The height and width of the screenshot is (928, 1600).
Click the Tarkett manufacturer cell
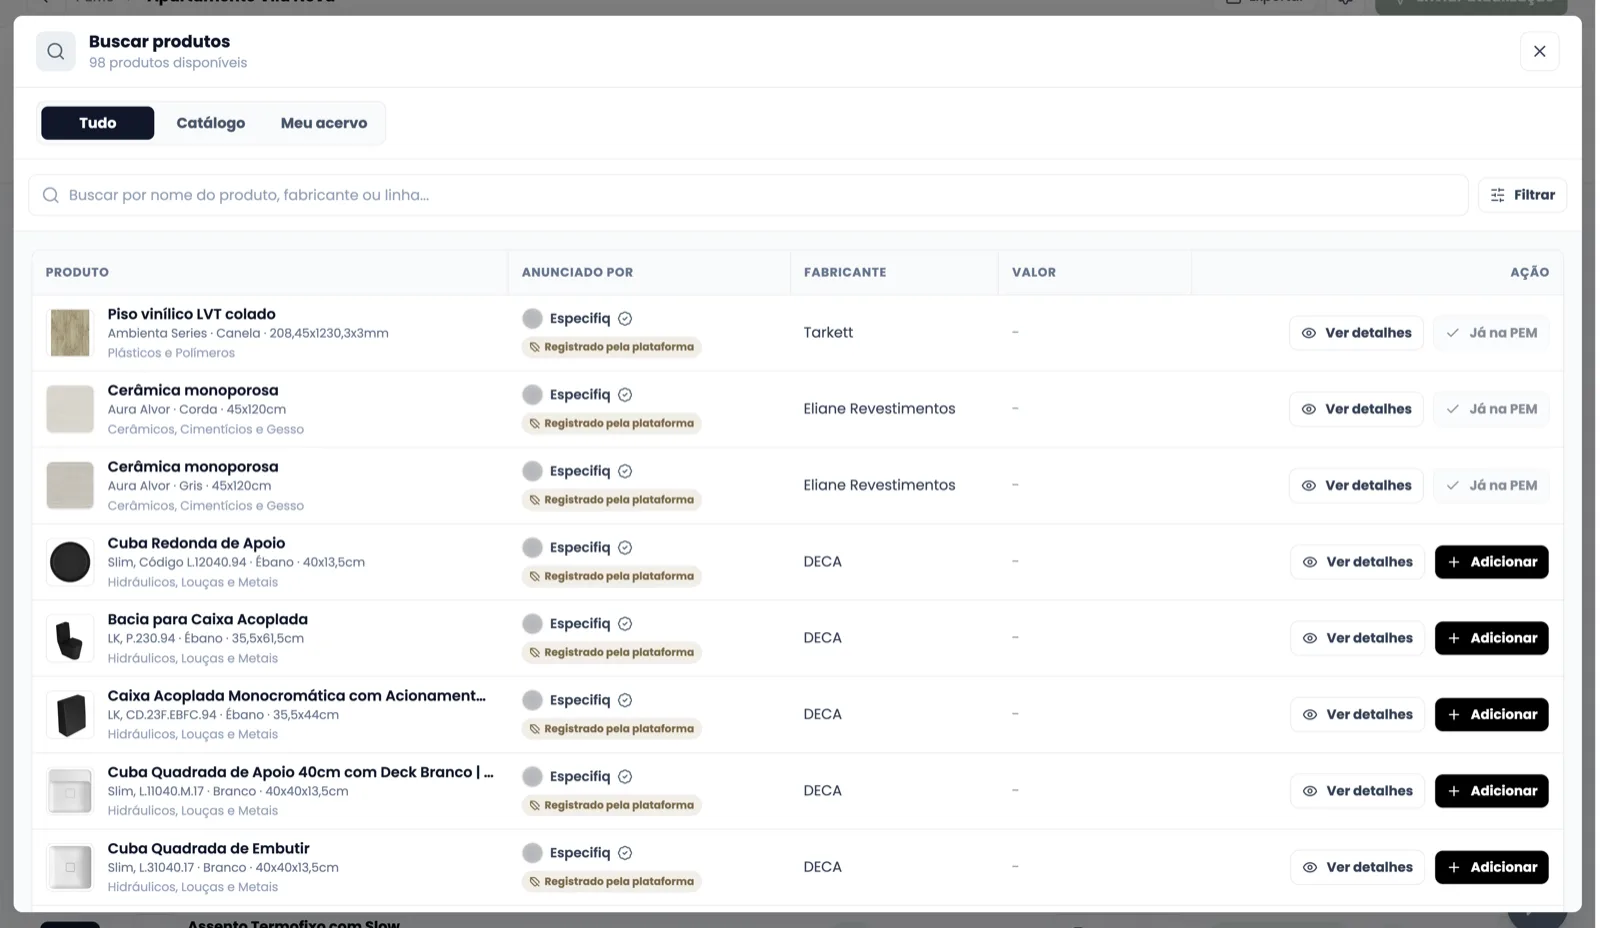(x=828, y=333)
